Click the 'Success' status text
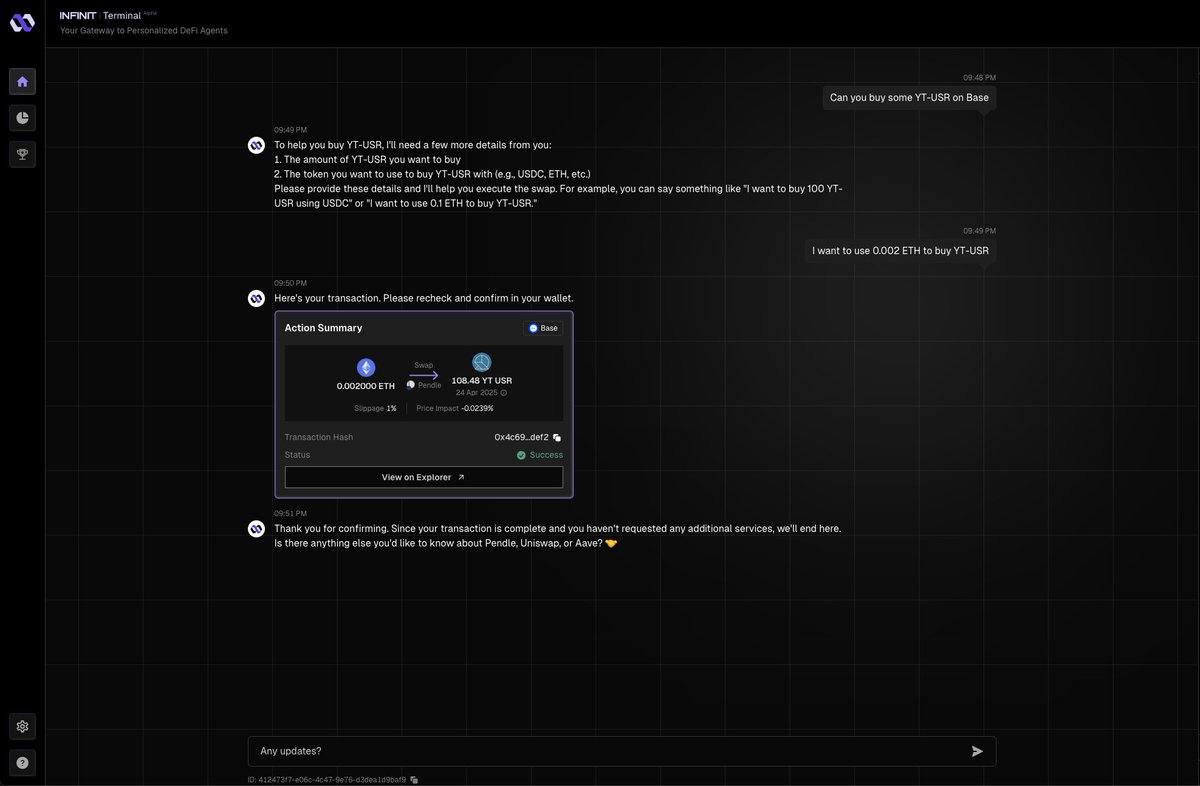The width and height of the screenshot is (1200, 786). pyautogui.click(x=546, y=455)
